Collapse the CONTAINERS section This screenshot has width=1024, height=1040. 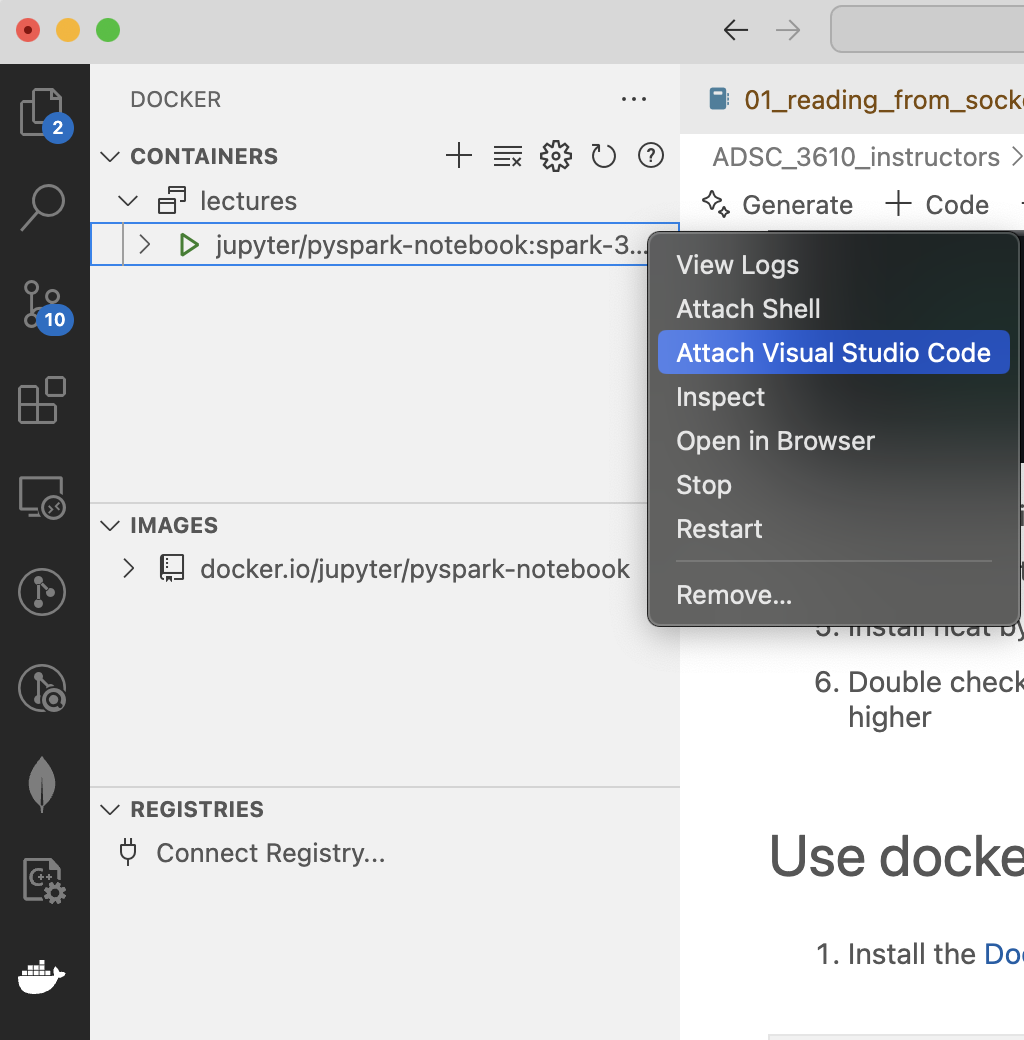tap(110, 157)
